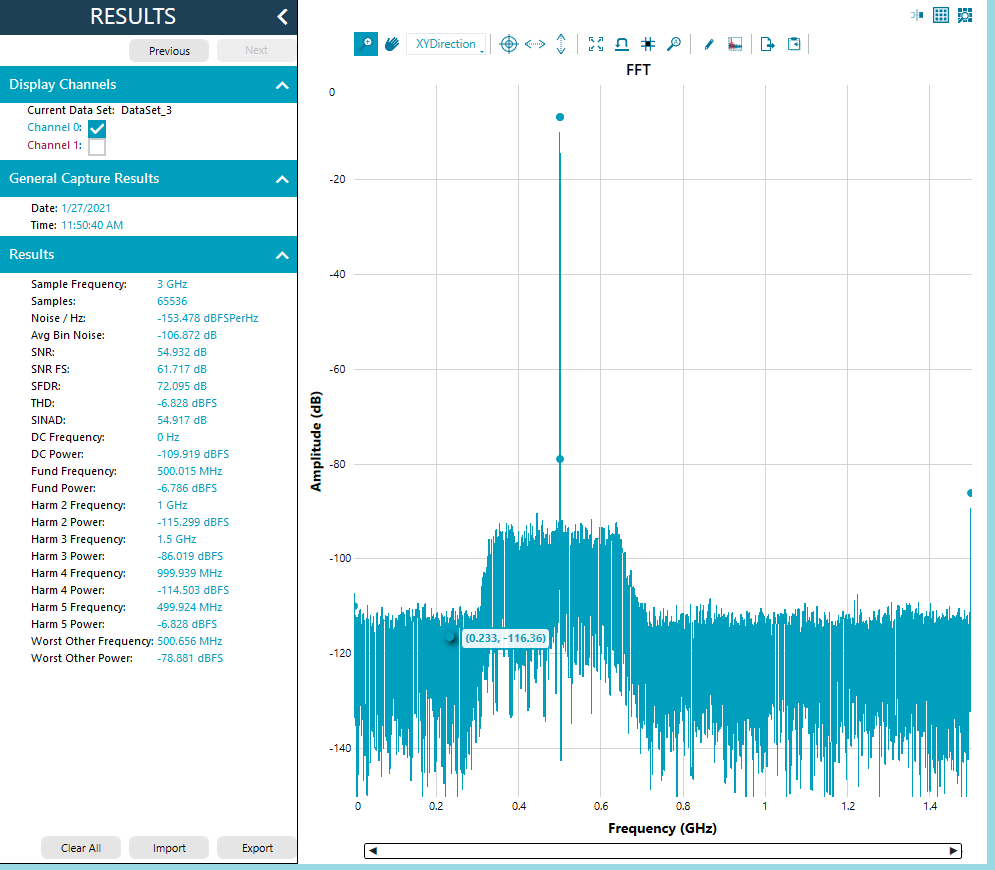Click the Clear All button
This screenshot has height=870, width=995.
[81, 848]
